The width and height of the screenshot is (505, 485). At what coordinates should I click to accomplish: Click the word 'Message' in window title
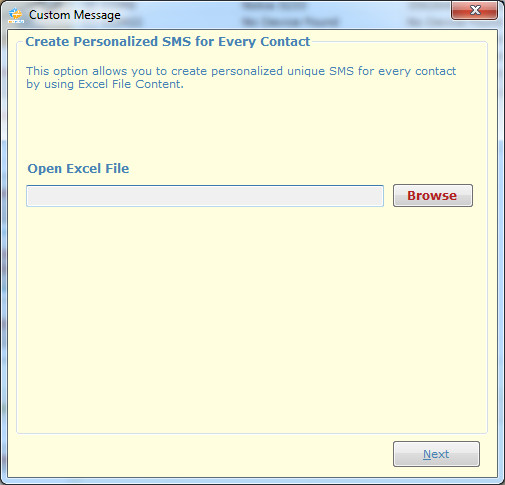pos(97,15)
